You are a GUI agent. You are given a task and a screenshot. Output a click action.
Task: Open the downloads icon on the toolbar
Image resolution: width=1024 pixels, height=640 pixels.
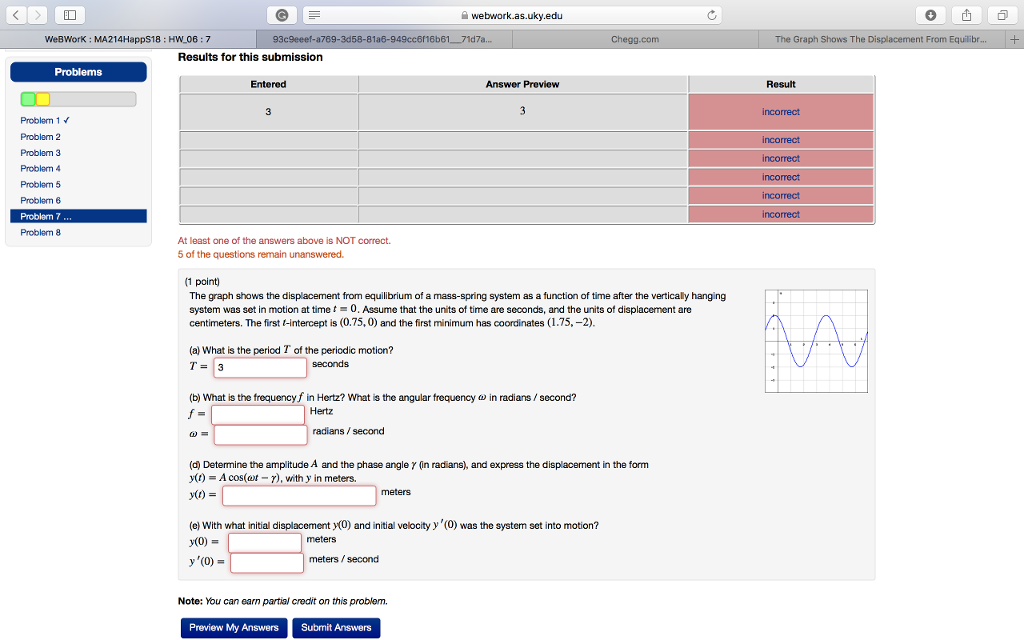coord(932,14)
